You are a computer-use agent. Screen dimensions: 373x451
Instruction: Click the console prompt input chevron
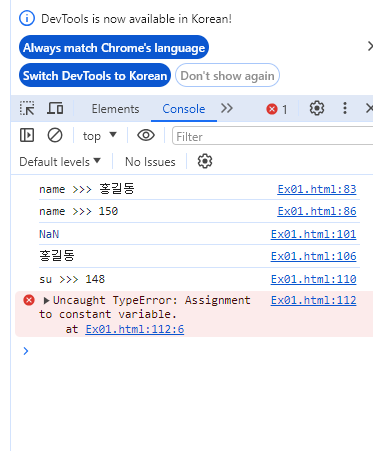click(x=26, y=351)
